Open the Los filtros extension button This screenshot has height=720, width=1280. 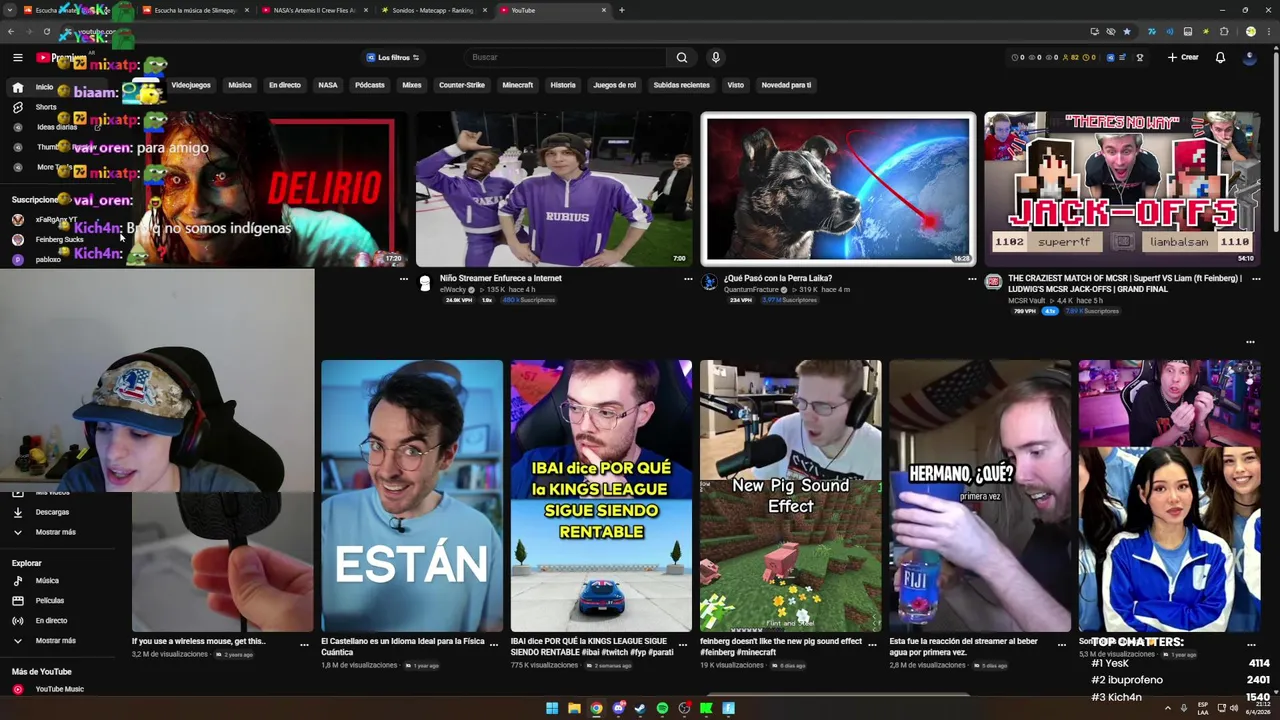click(x=393, y=57)
